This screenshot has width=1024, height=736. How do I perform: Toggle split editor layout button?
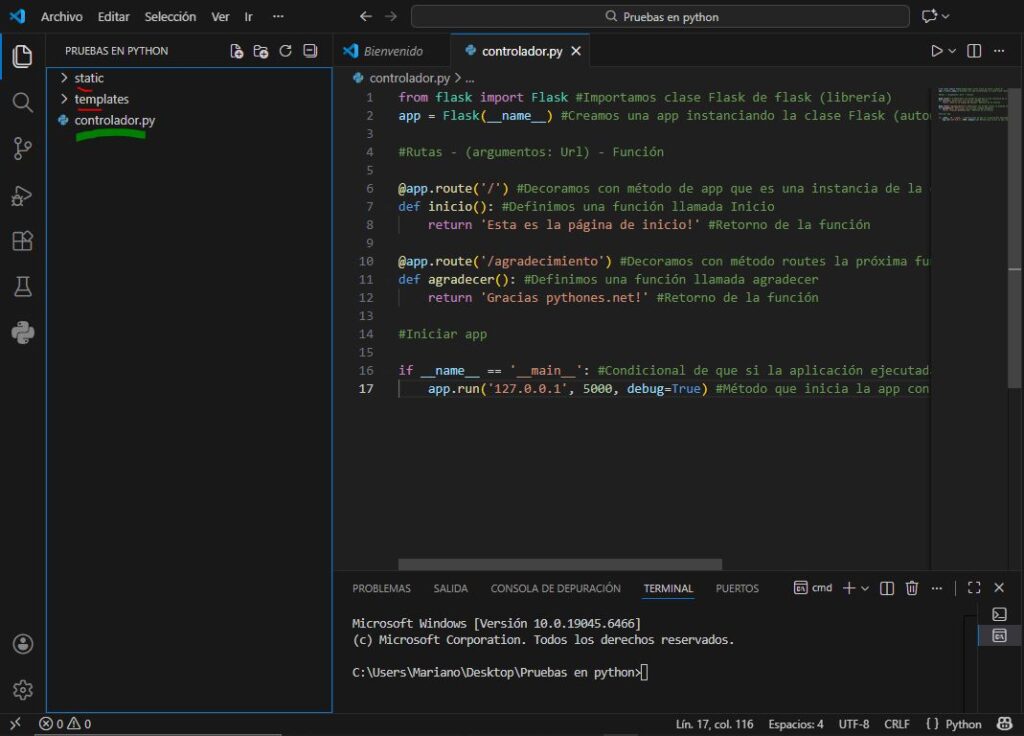pos(973,50)
